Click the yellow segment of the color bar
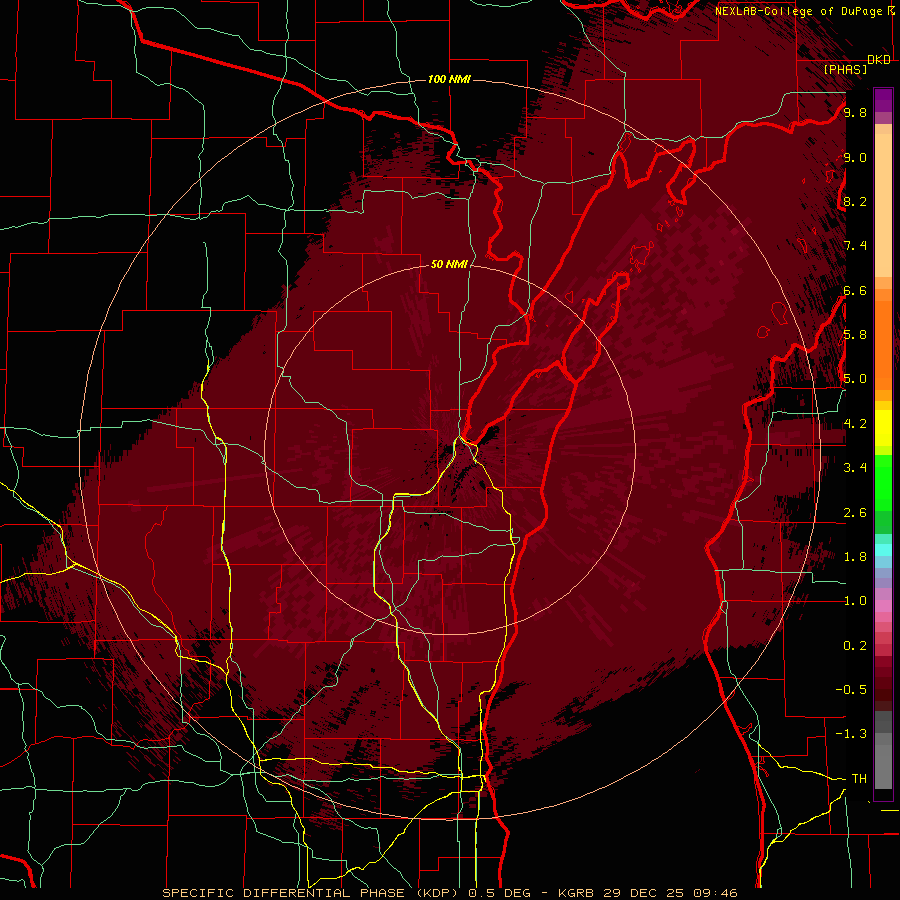The width and height of the screenshot is (900, 900). [x=883, y=428]
